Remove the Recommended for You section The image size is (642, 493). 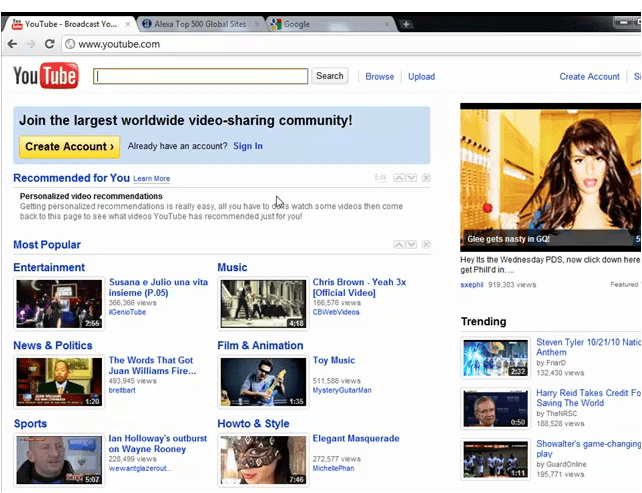tap(426, 178)
